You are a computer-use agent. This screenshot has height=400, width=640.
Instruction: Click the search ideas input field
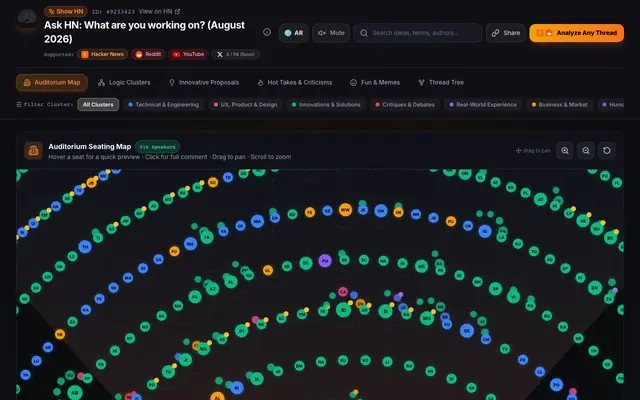pyautogui.click(x=418, y=33)
